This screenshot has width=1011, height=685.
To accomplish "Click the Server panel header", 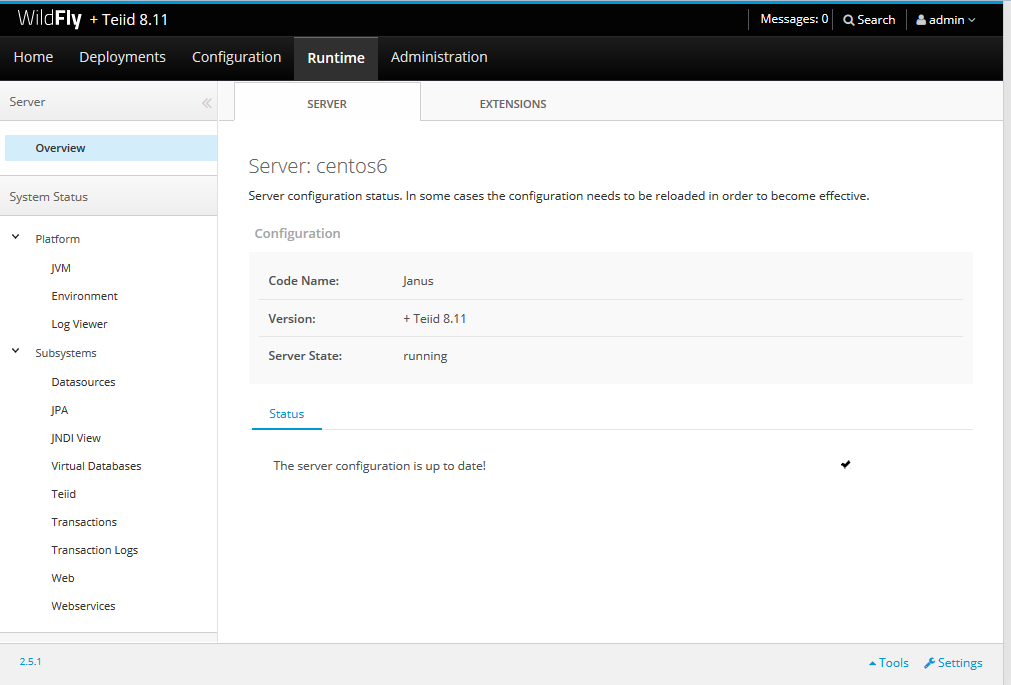I will [27, 102].
